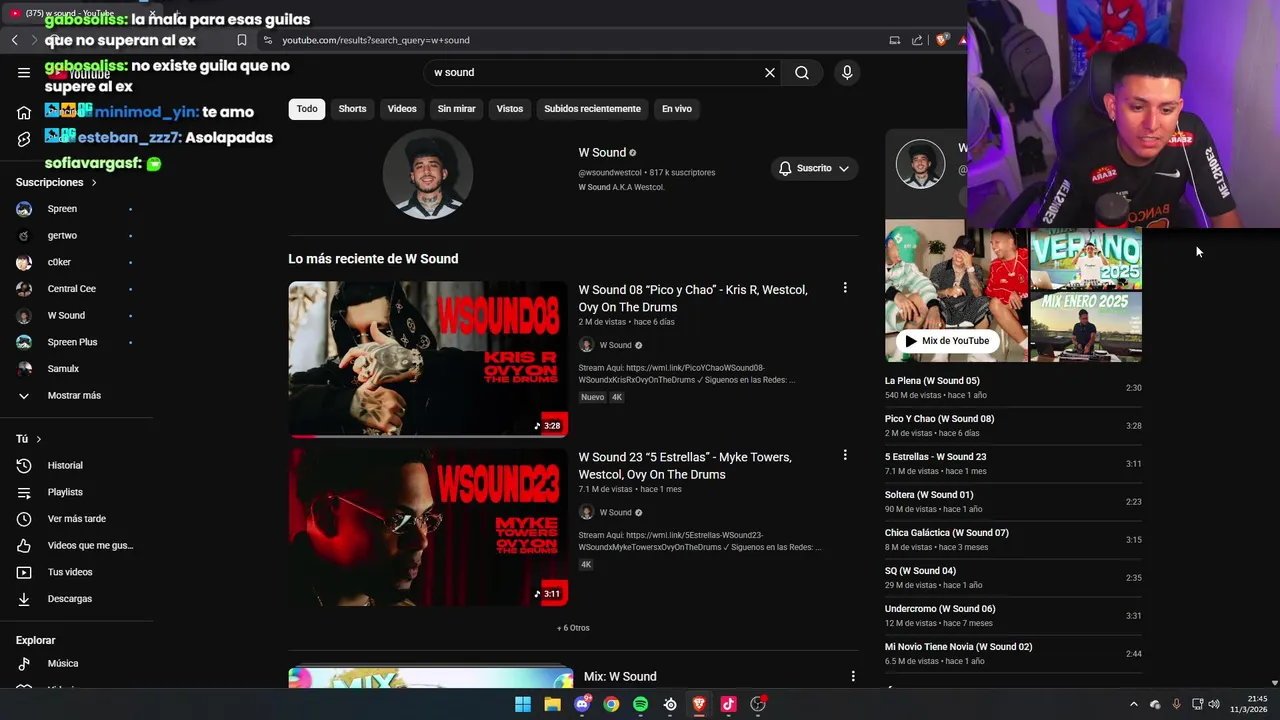Start voice search with the microphone
Viewport: 1280px width, 720px height.
[x=847, y=72]
